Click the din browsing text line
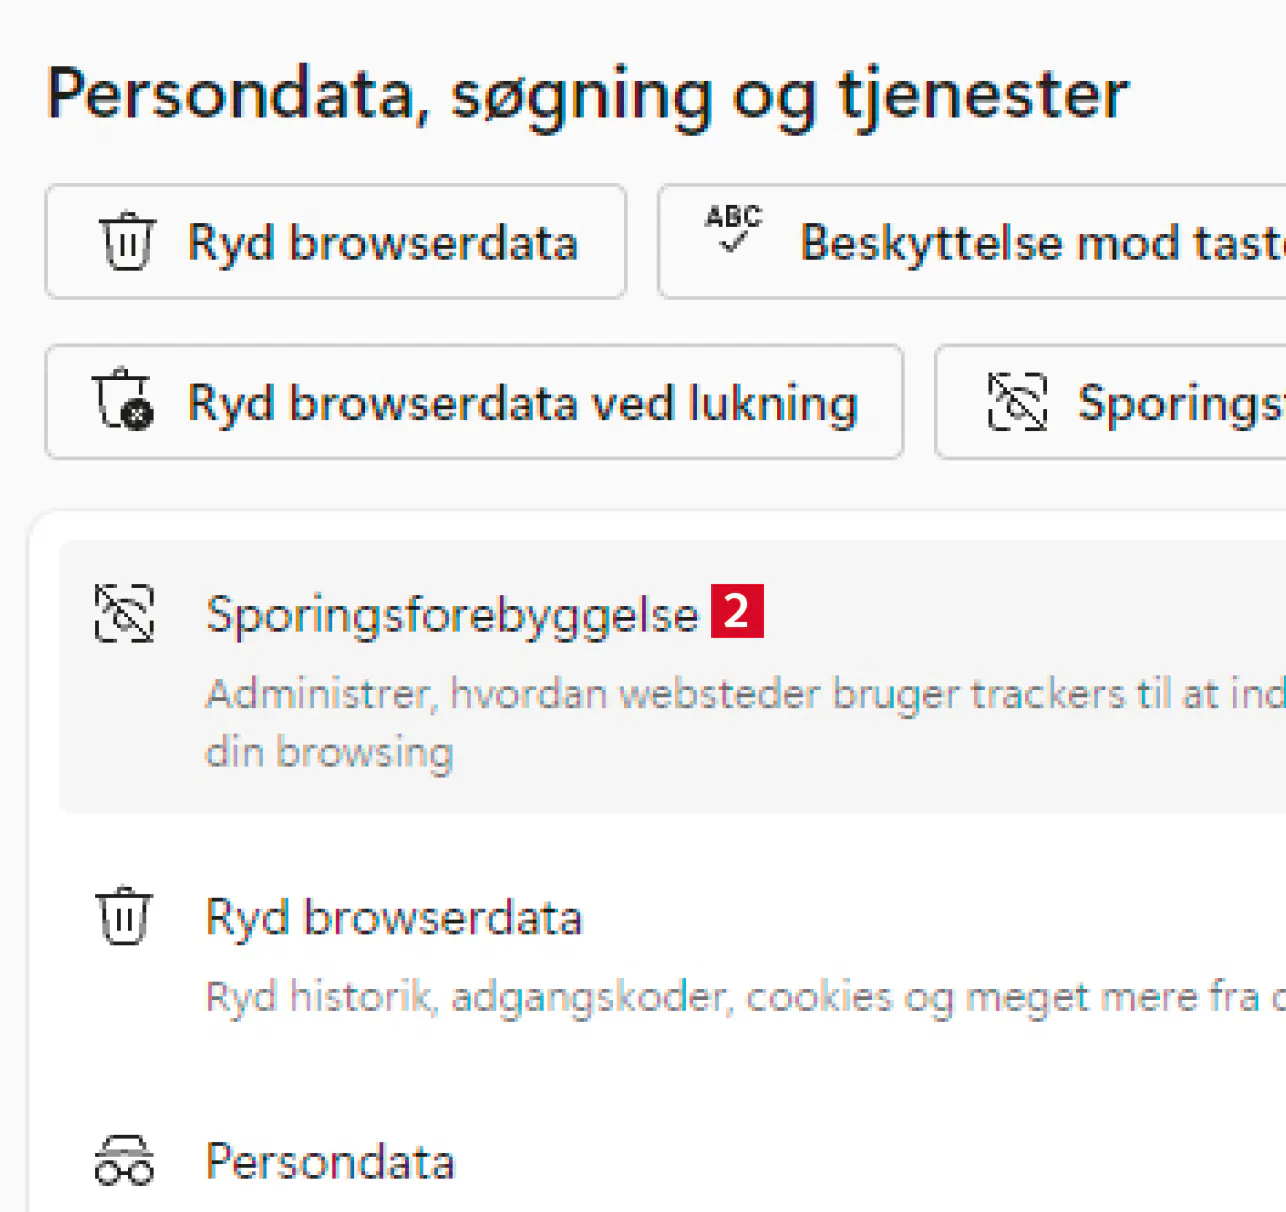This screenshot has width=1286, height=1212. click(329, 752)
